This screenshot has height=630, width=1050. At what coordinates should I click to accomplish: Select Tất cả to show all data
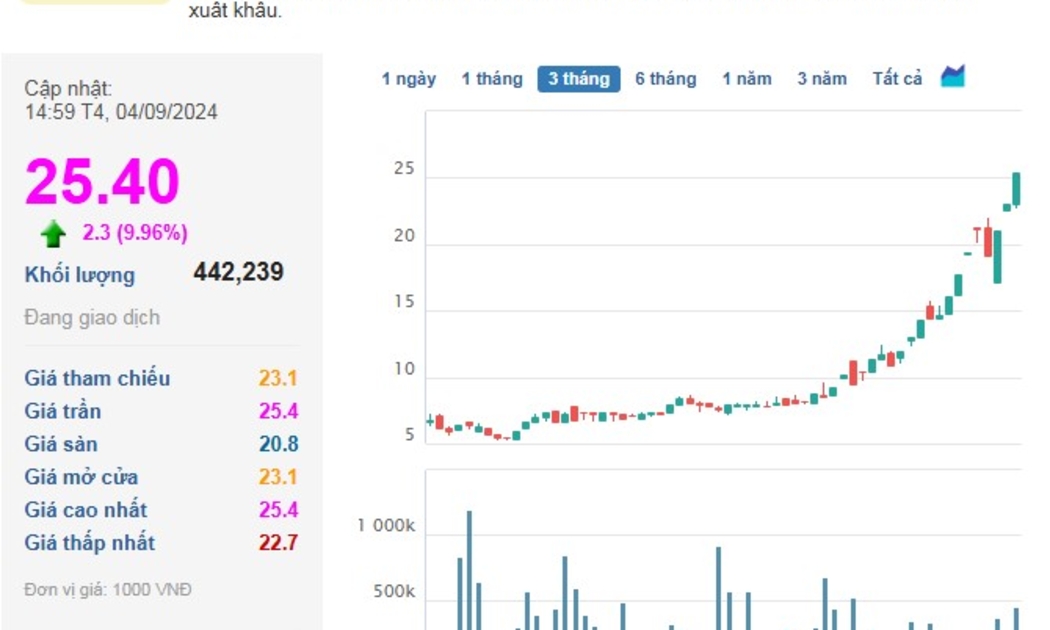(x=897, y=79)
